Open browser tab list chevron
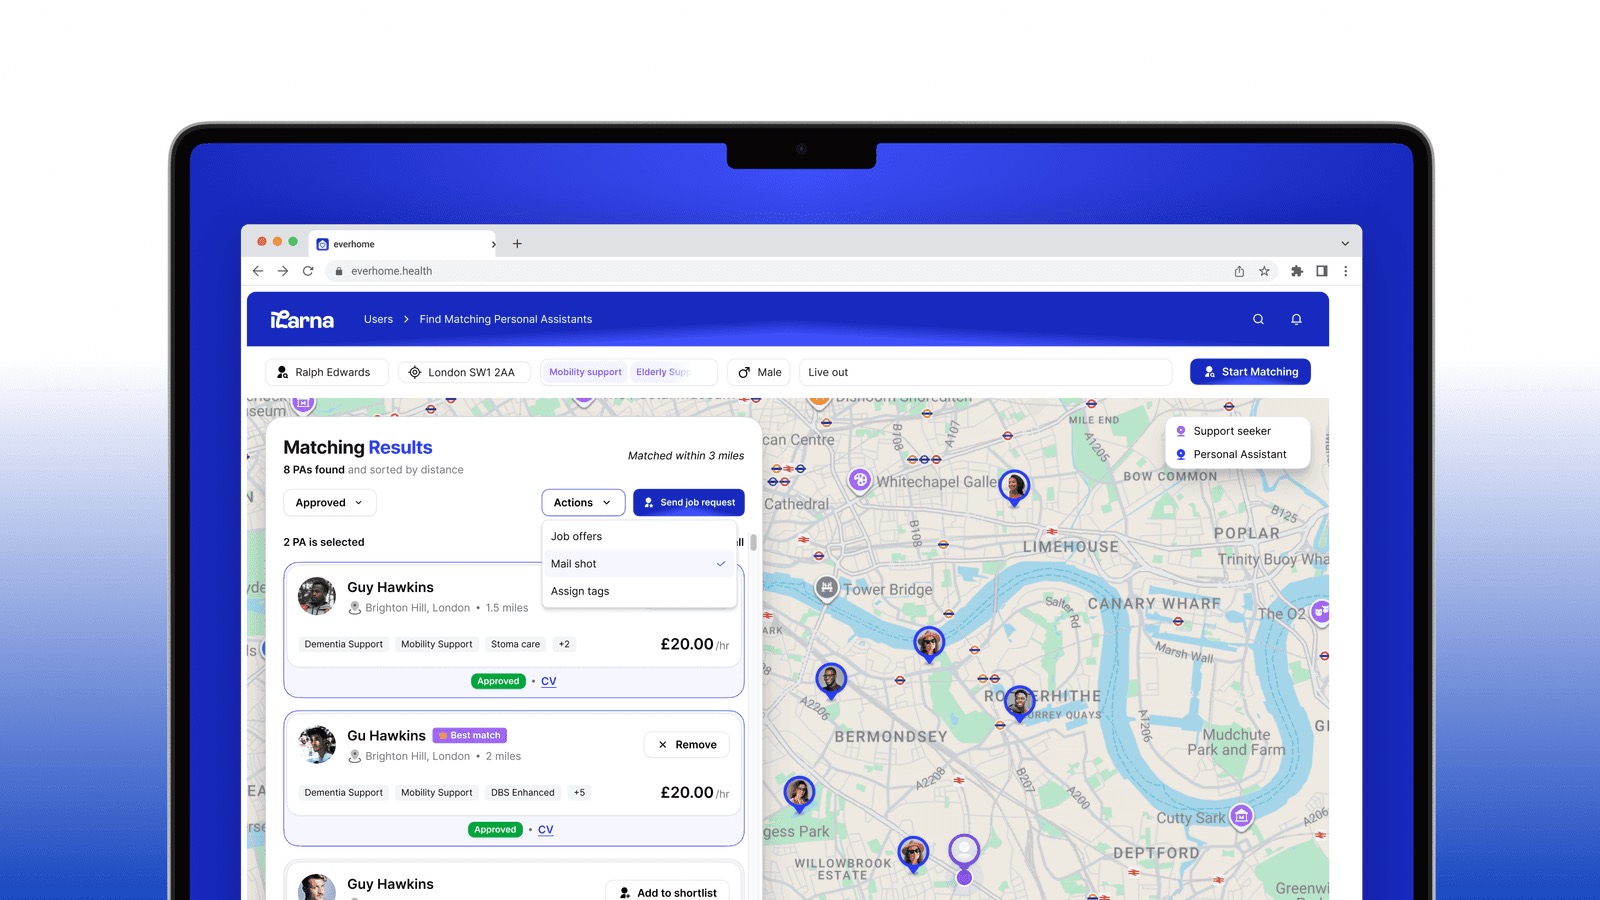 pos(1345,244)
